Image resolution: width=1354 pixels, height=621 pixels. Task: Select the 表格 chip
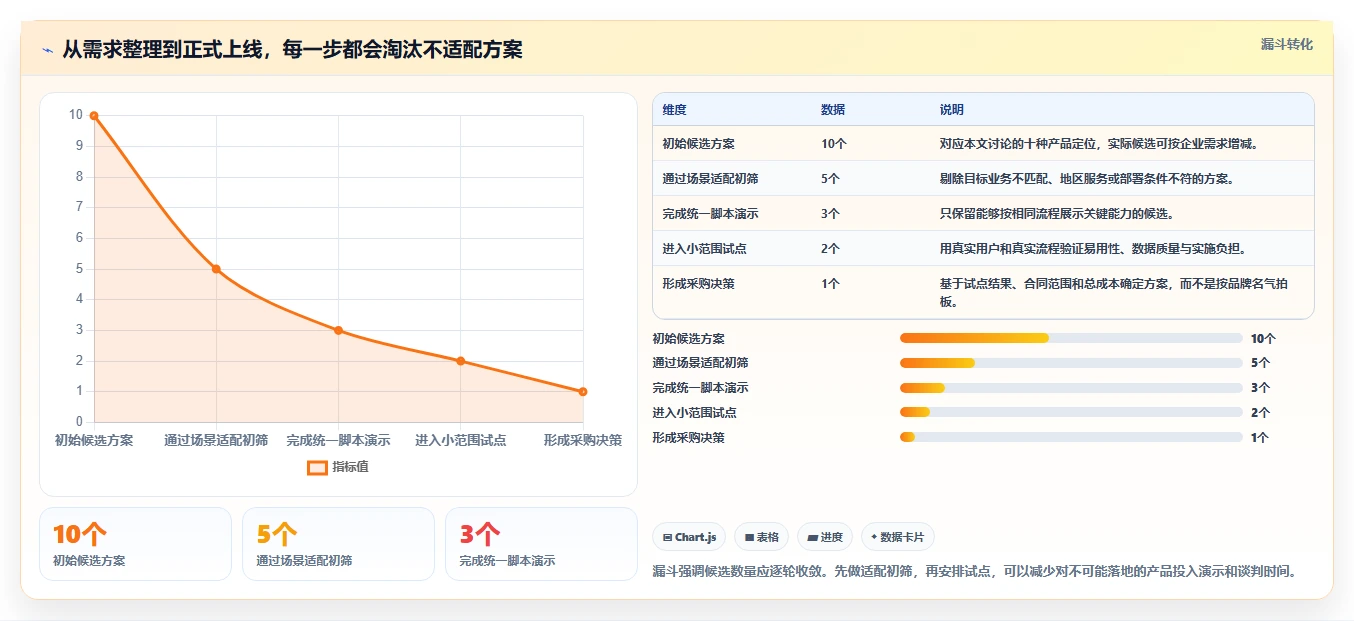(x=761, y=537)
